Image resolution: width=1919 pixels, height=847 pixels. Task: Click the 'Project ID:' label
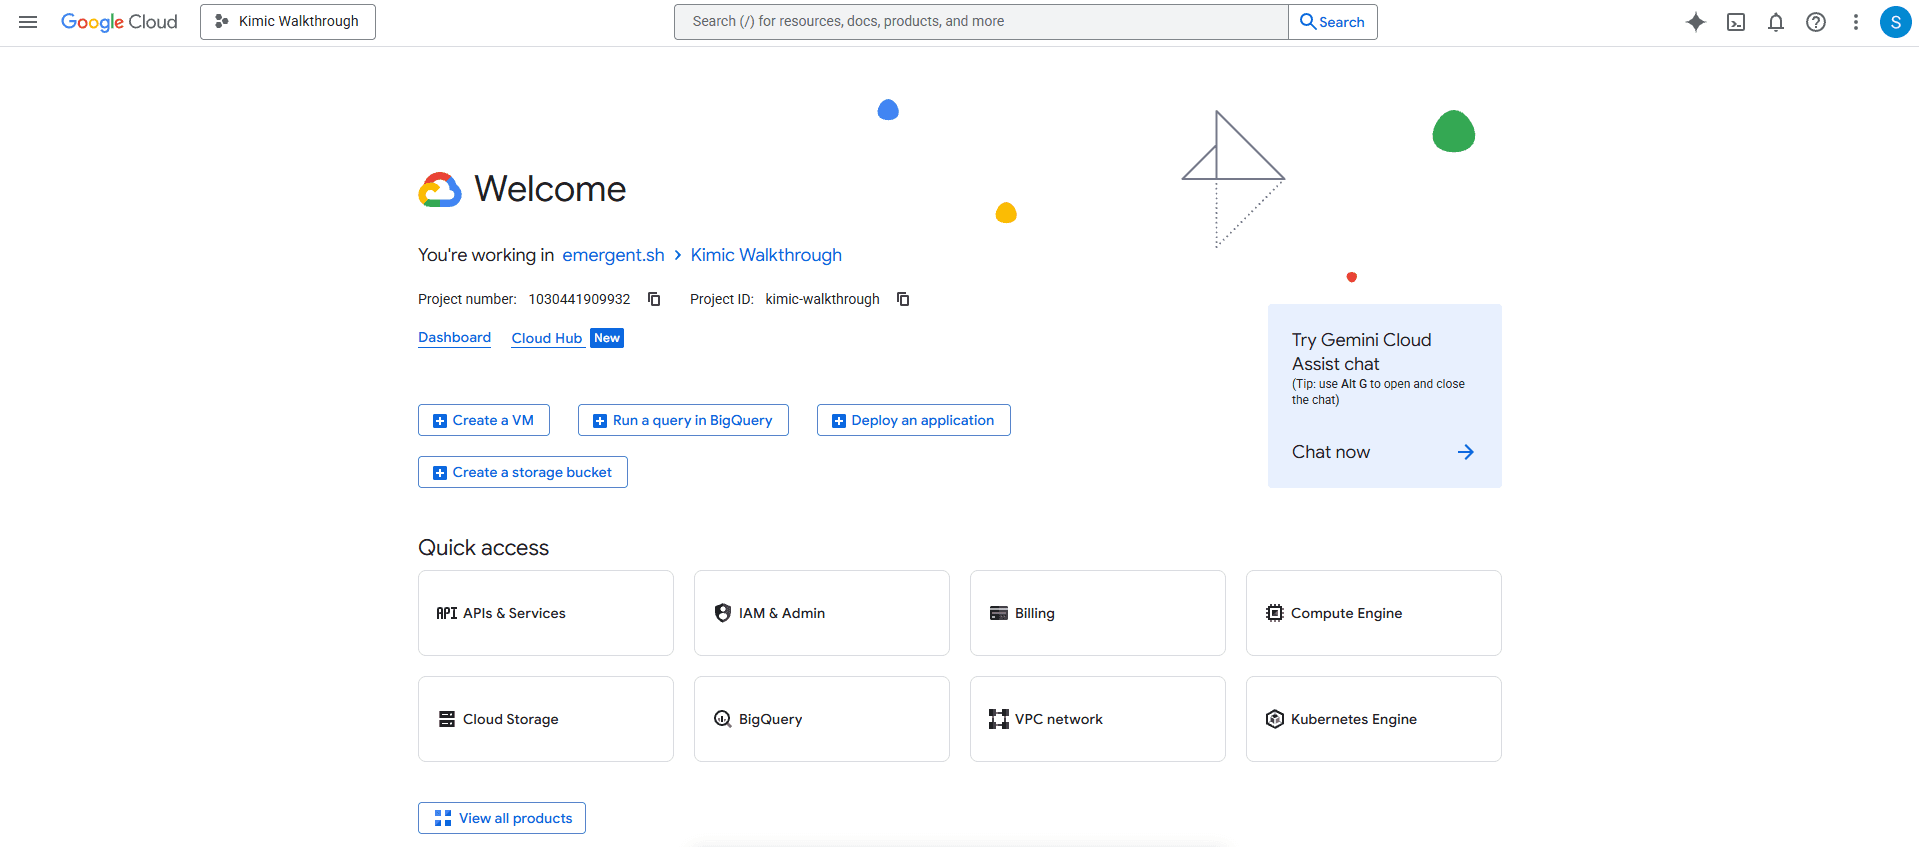pyautogui.click(x=722, y=299)
